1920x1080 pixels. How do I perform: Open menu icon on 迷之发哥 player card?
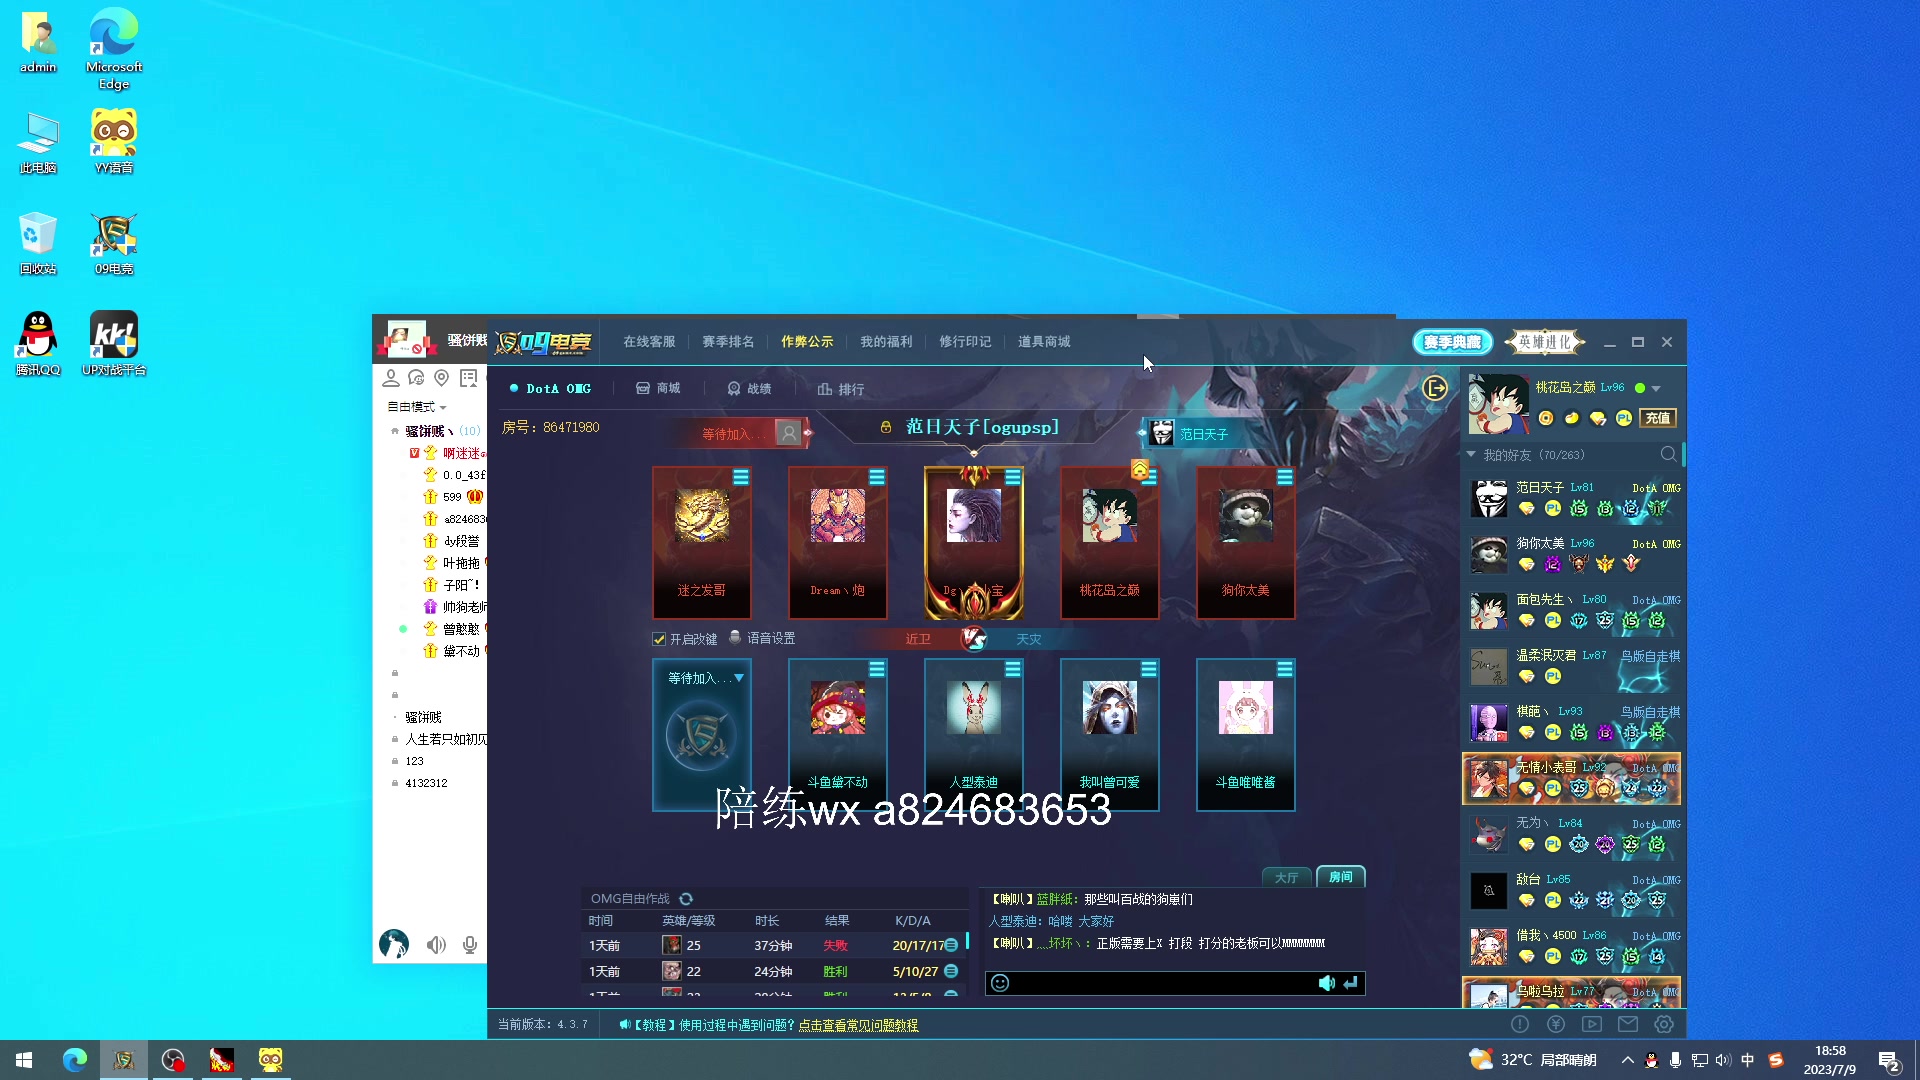click(741, 477)
